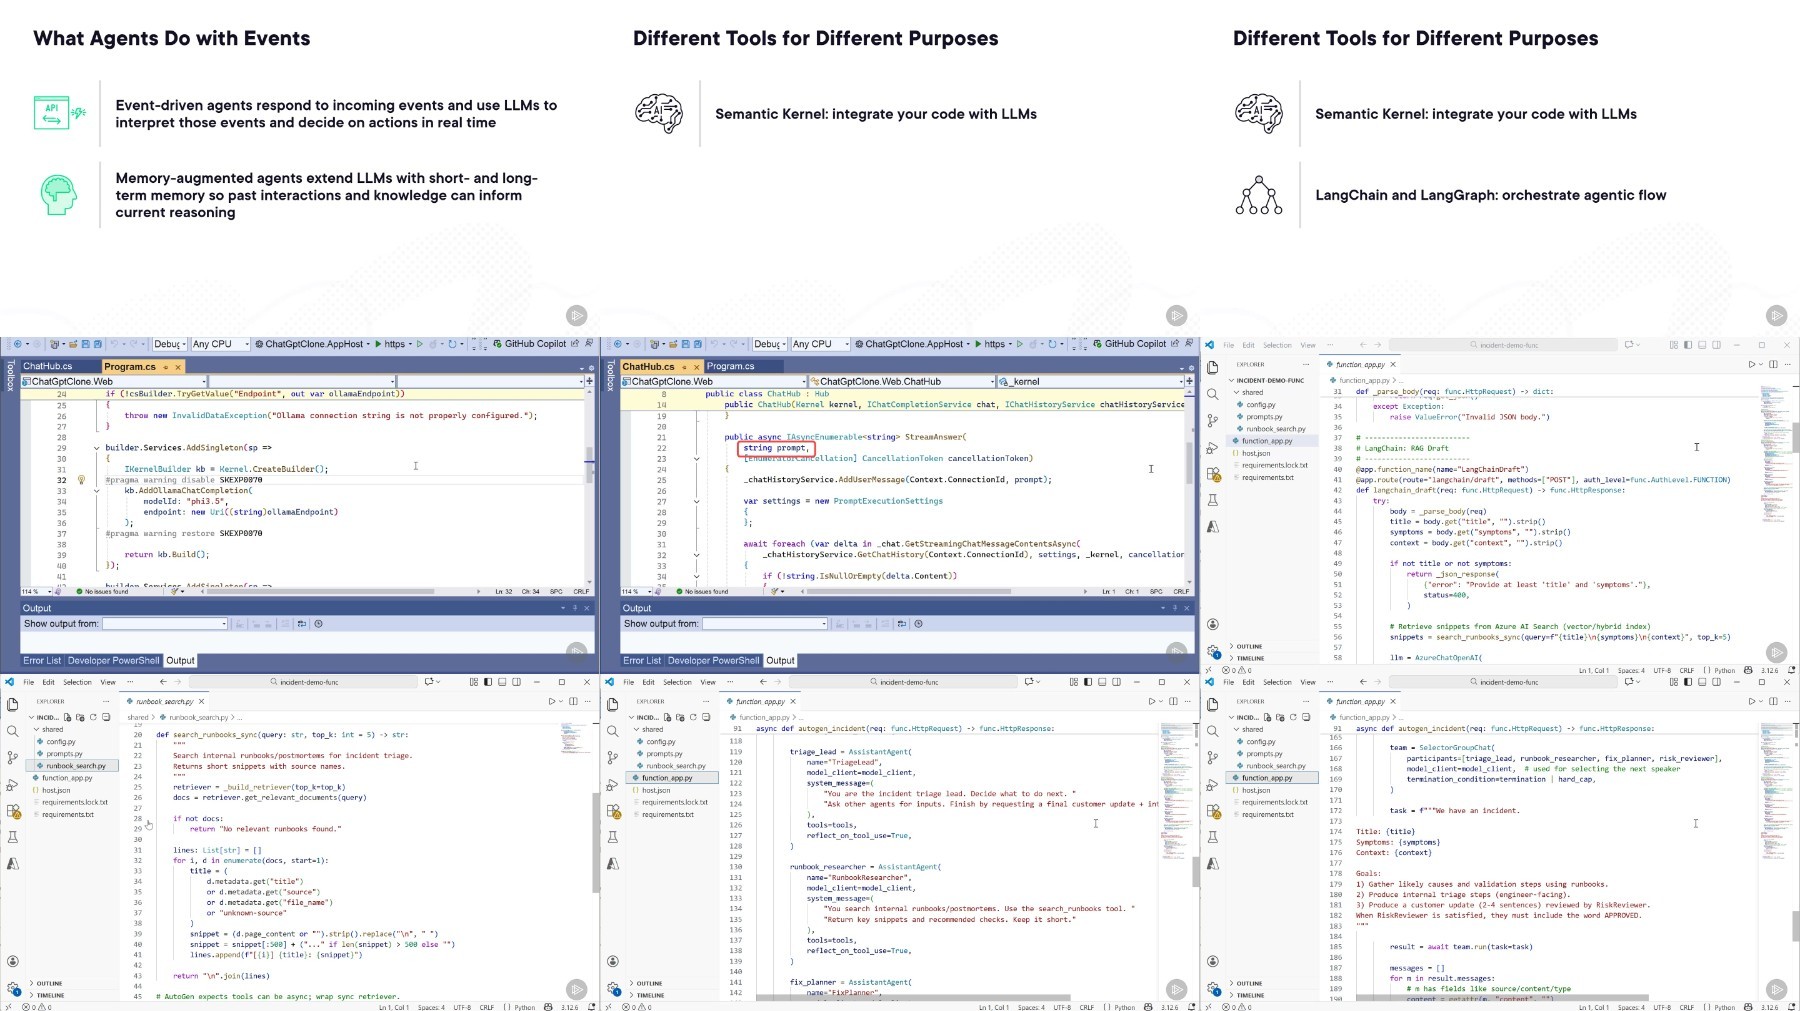Open the _kernel member dropdown

tap(1091, 381)
